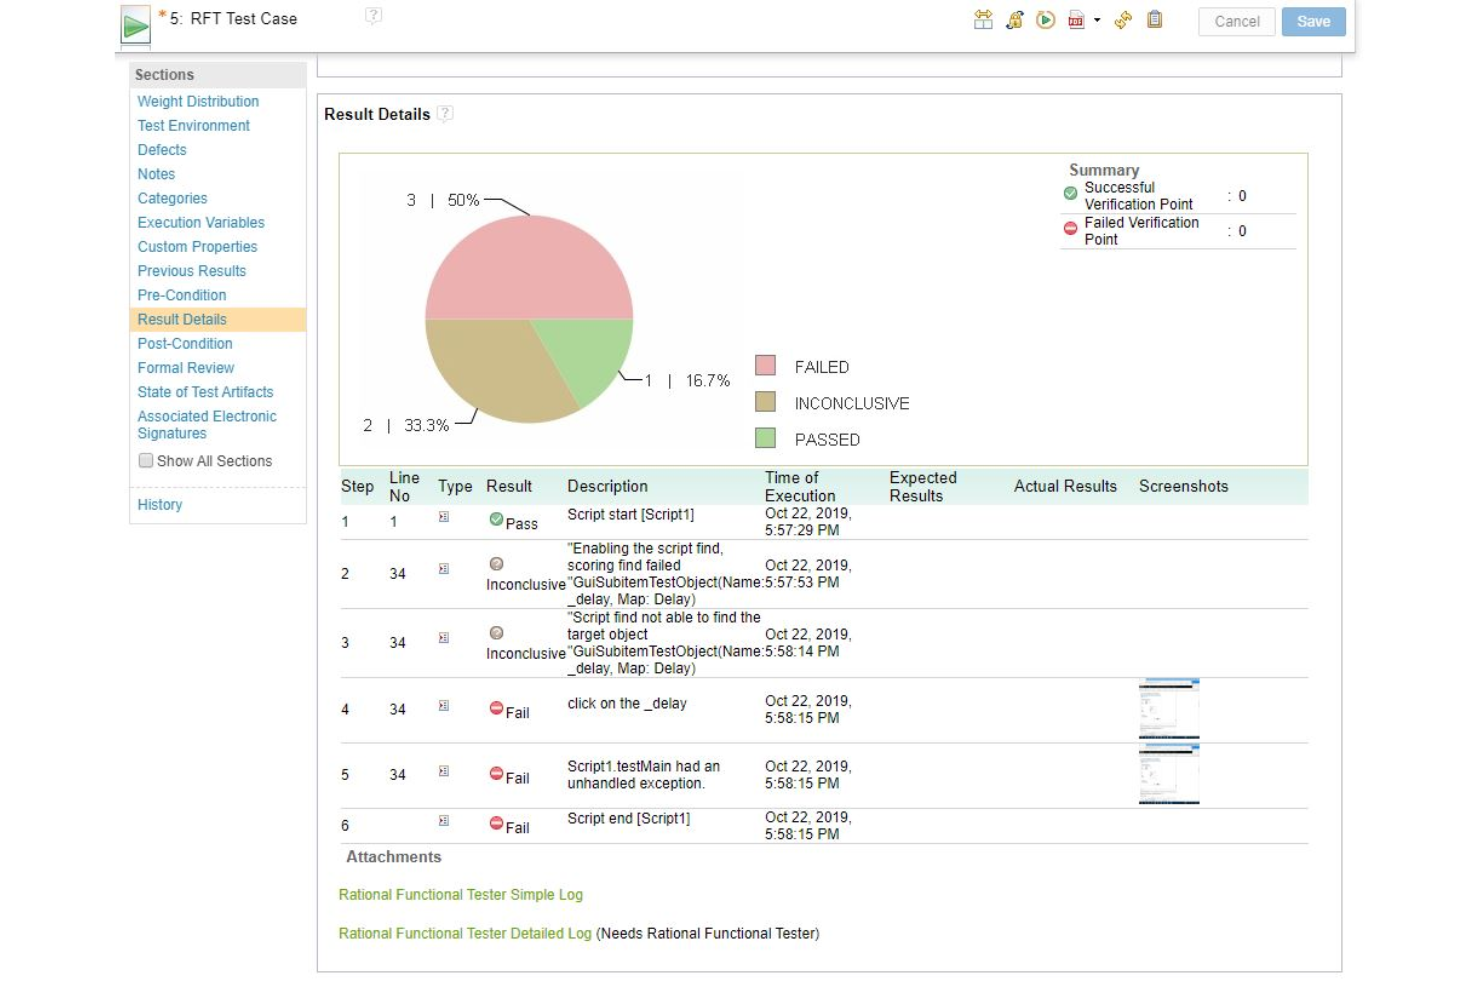
Task: Click the layout resize icon on the toolbar
Action: [984, 21]
